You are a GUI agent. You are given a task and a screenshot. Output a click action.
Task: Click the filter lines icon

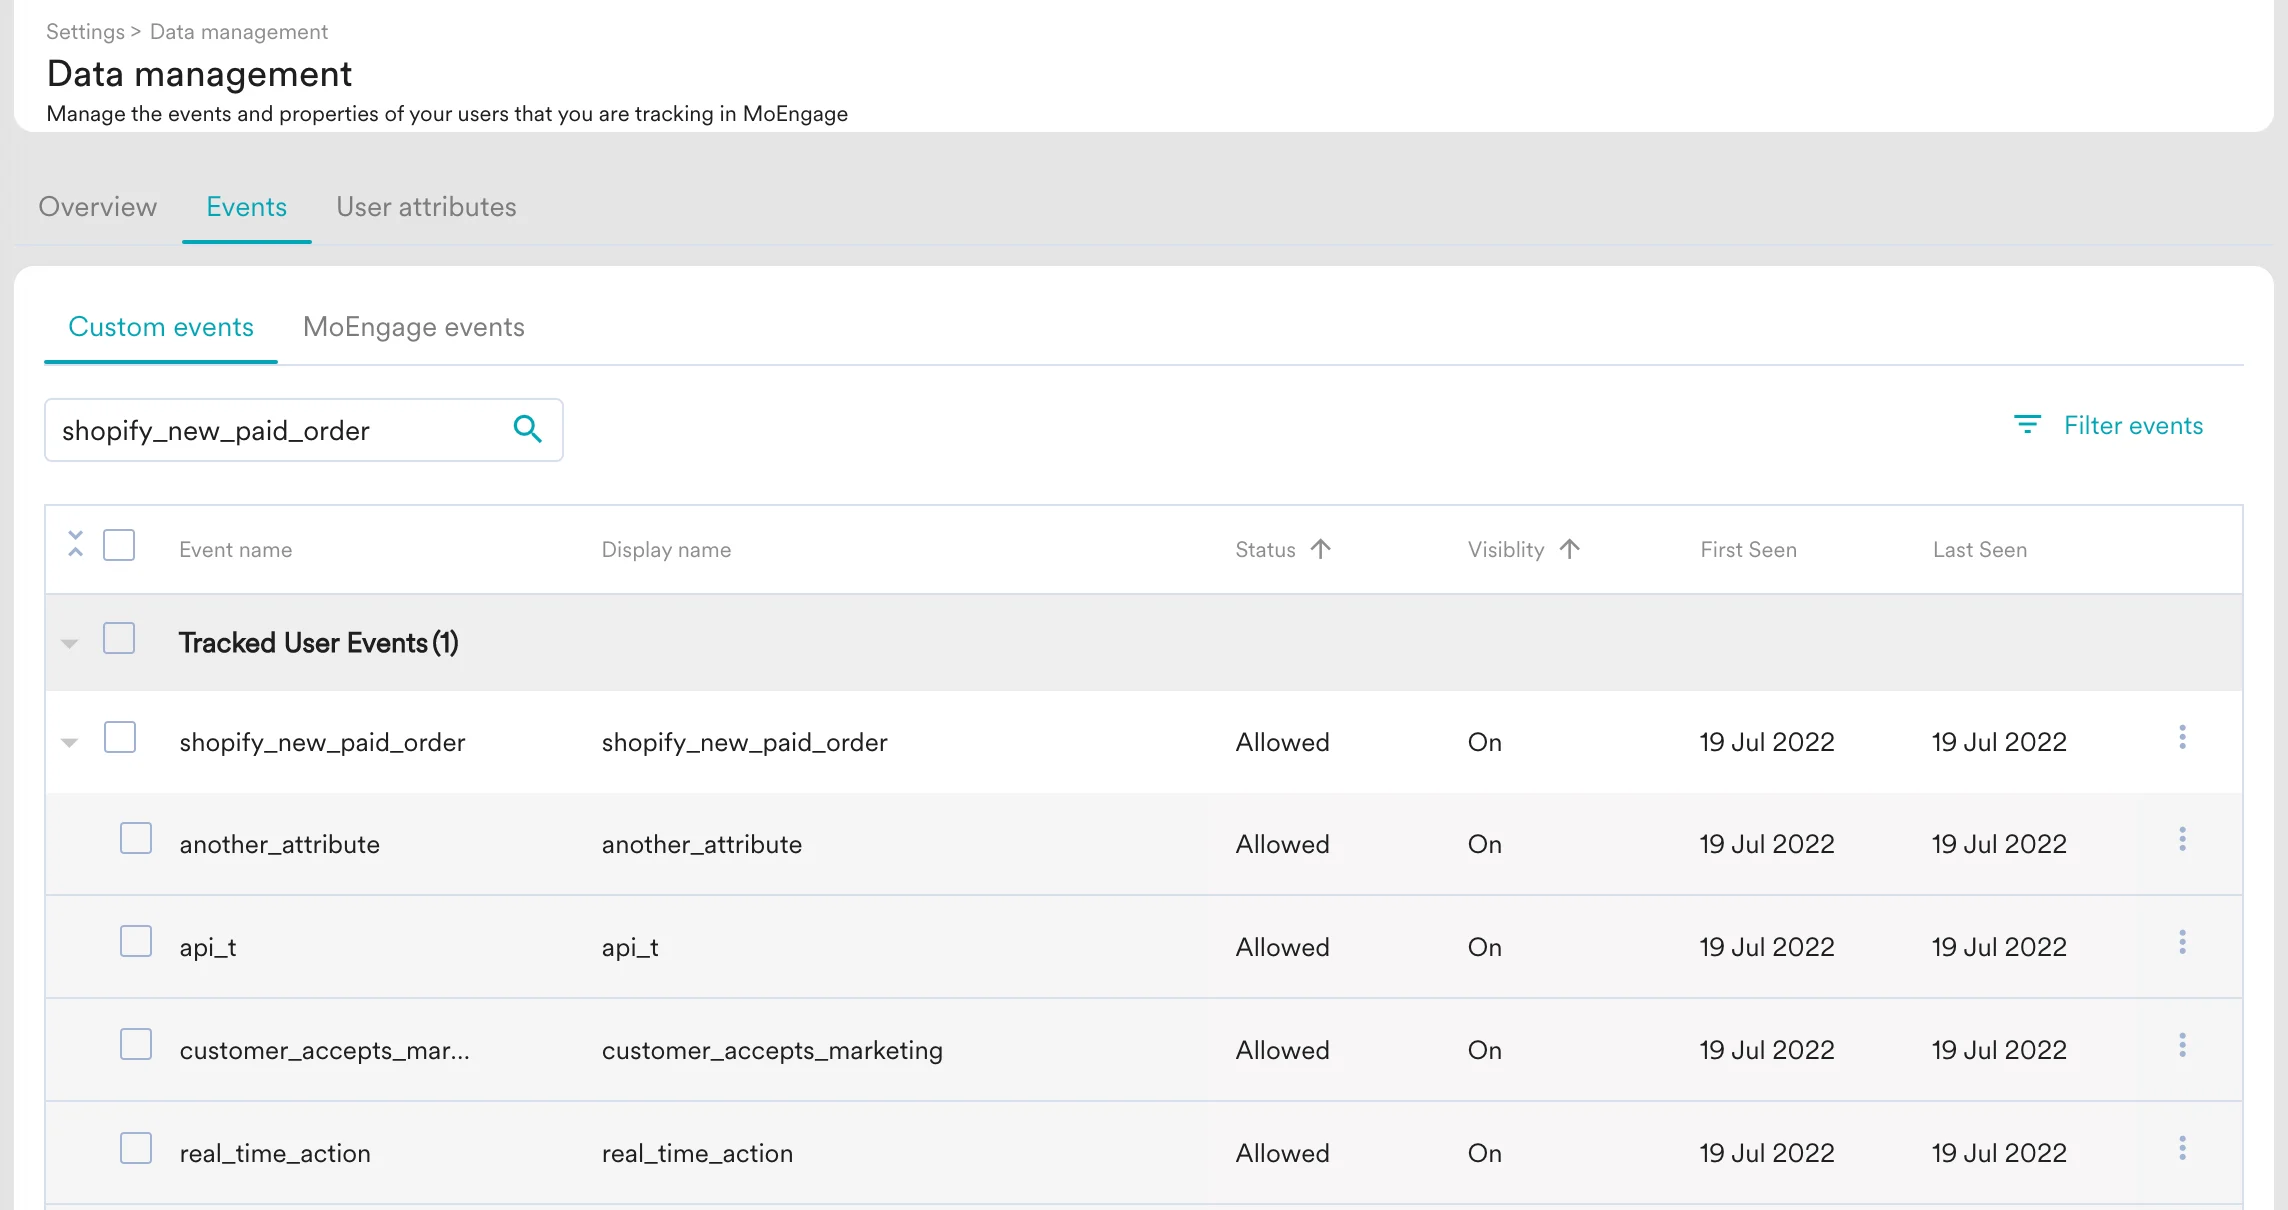(x=2027, y=424)
